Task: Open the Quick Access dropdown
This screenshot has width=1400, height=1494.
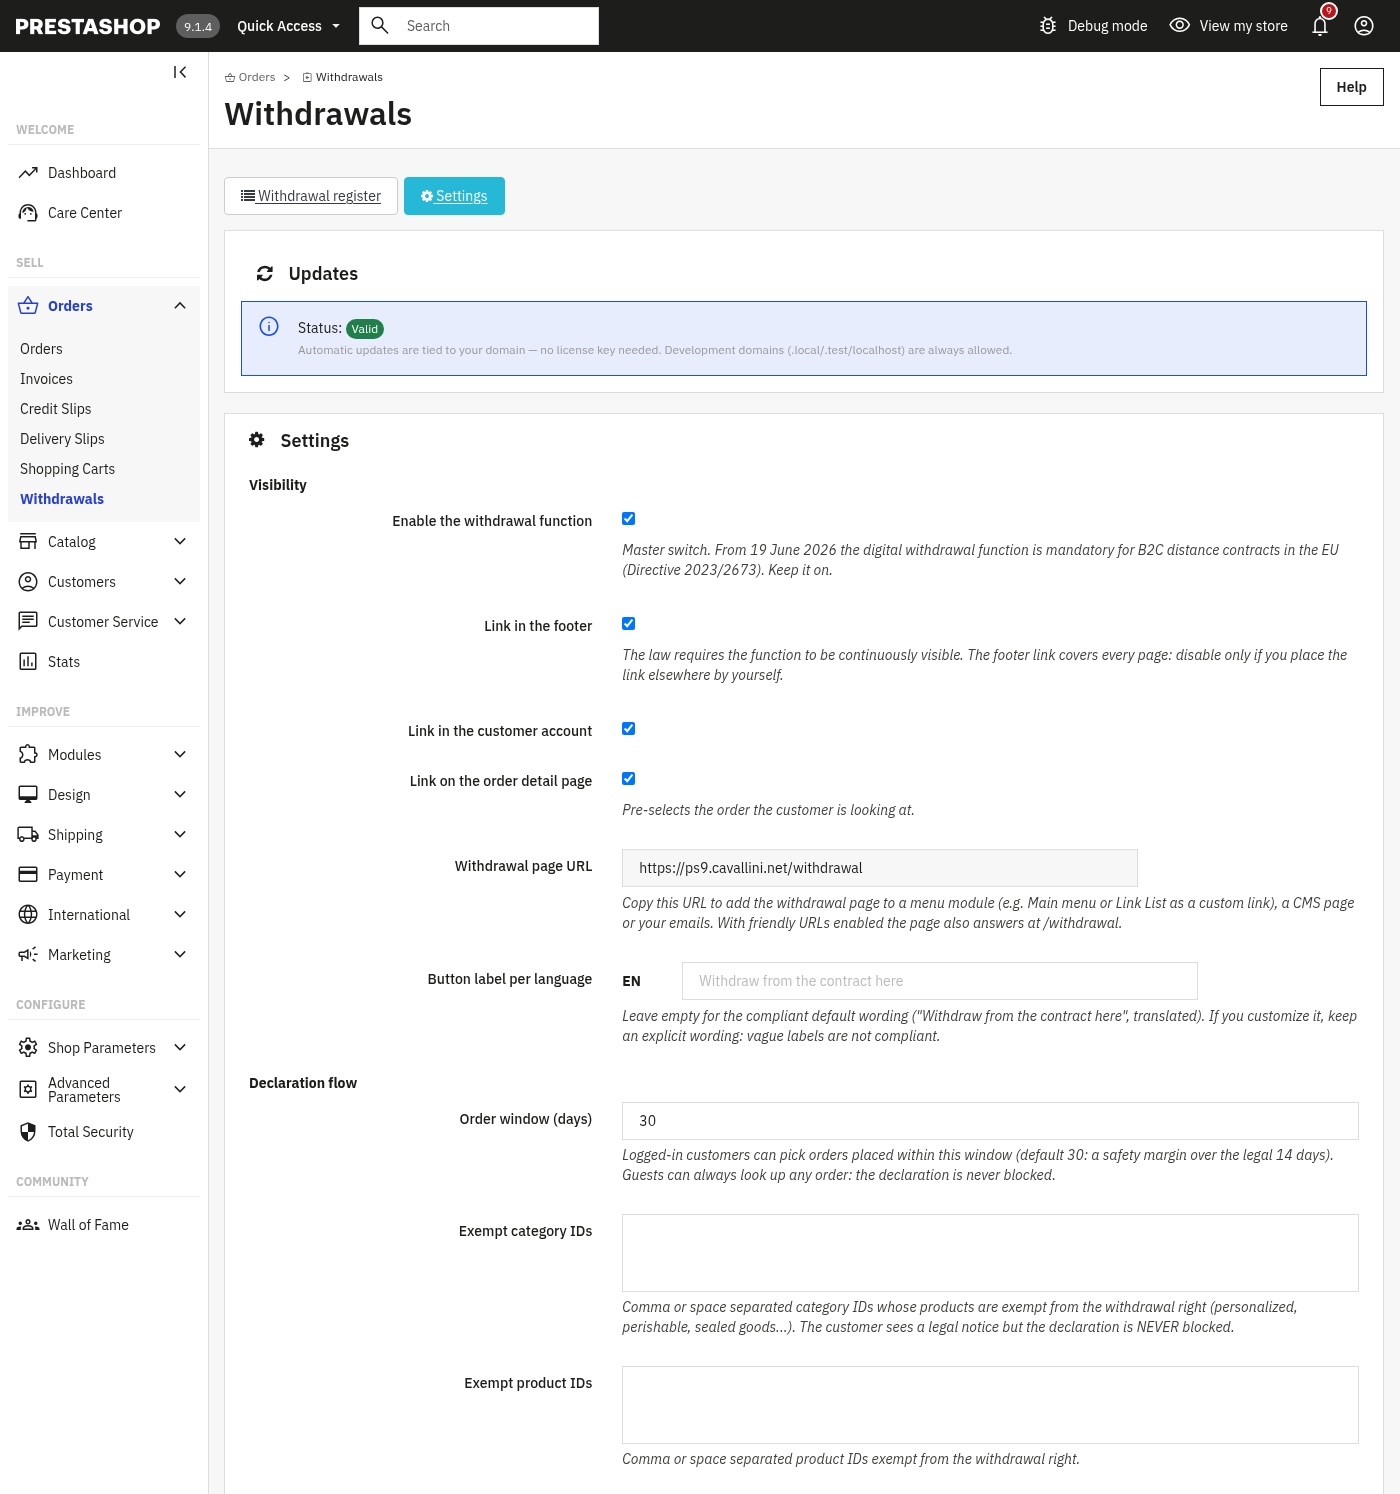Action: [288, 26]
